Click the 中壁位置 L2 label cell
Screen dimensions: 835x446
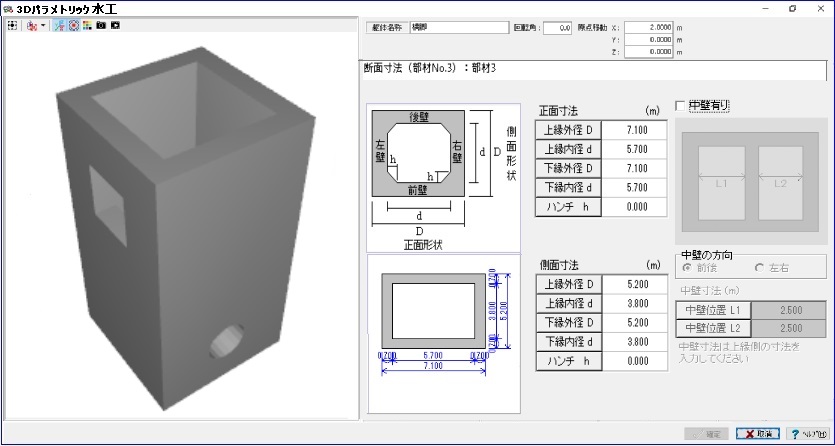pos(714,328)
